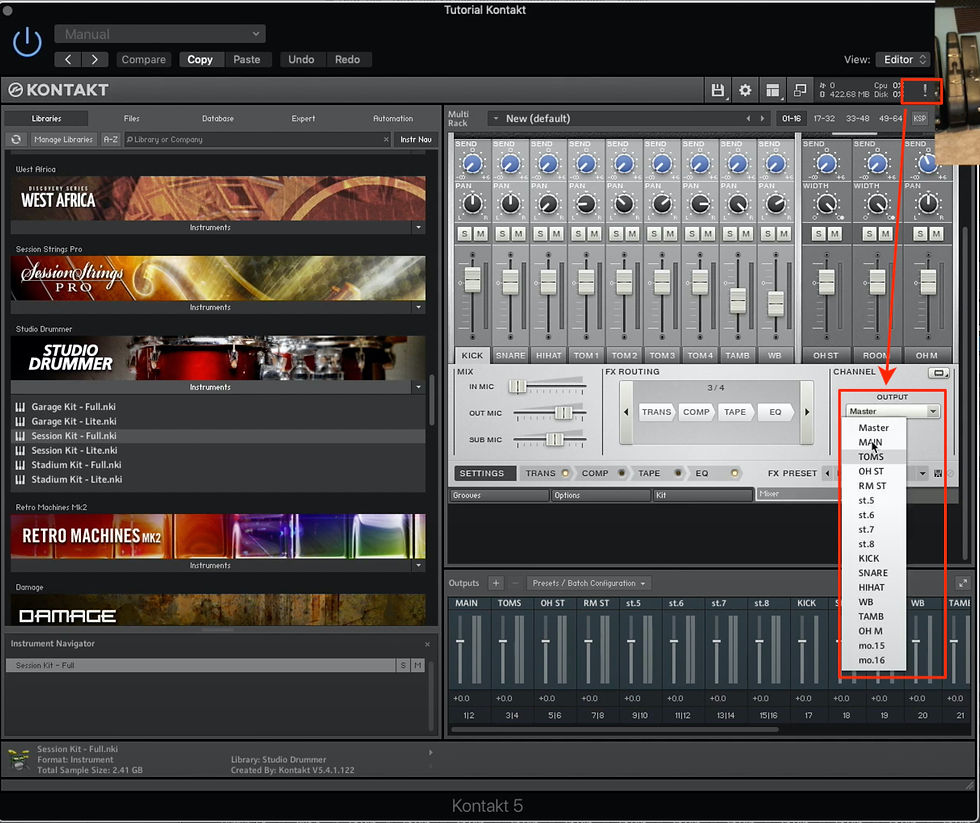This screenshot has height=823, width=980.
Task: Choose KICK from output menu
Action: (873, 559)
